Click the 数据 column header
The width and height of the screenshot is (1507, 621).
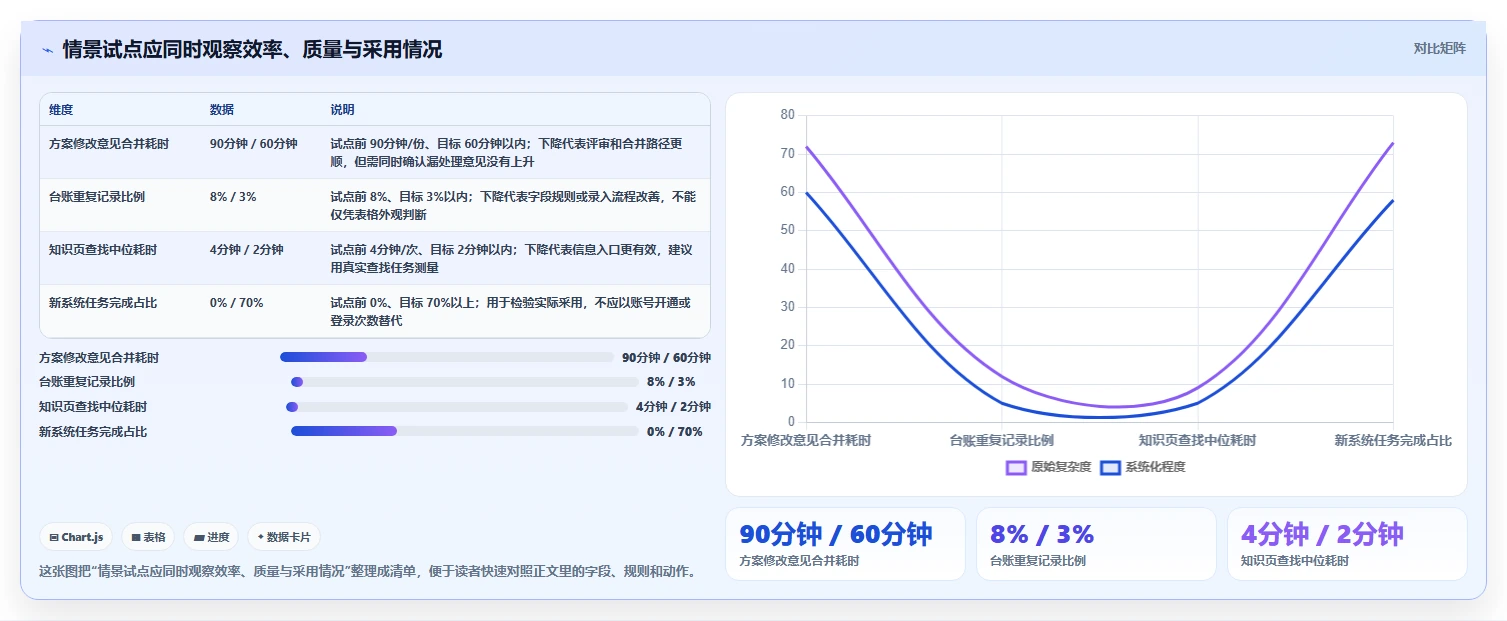click(x=222, y=110)
